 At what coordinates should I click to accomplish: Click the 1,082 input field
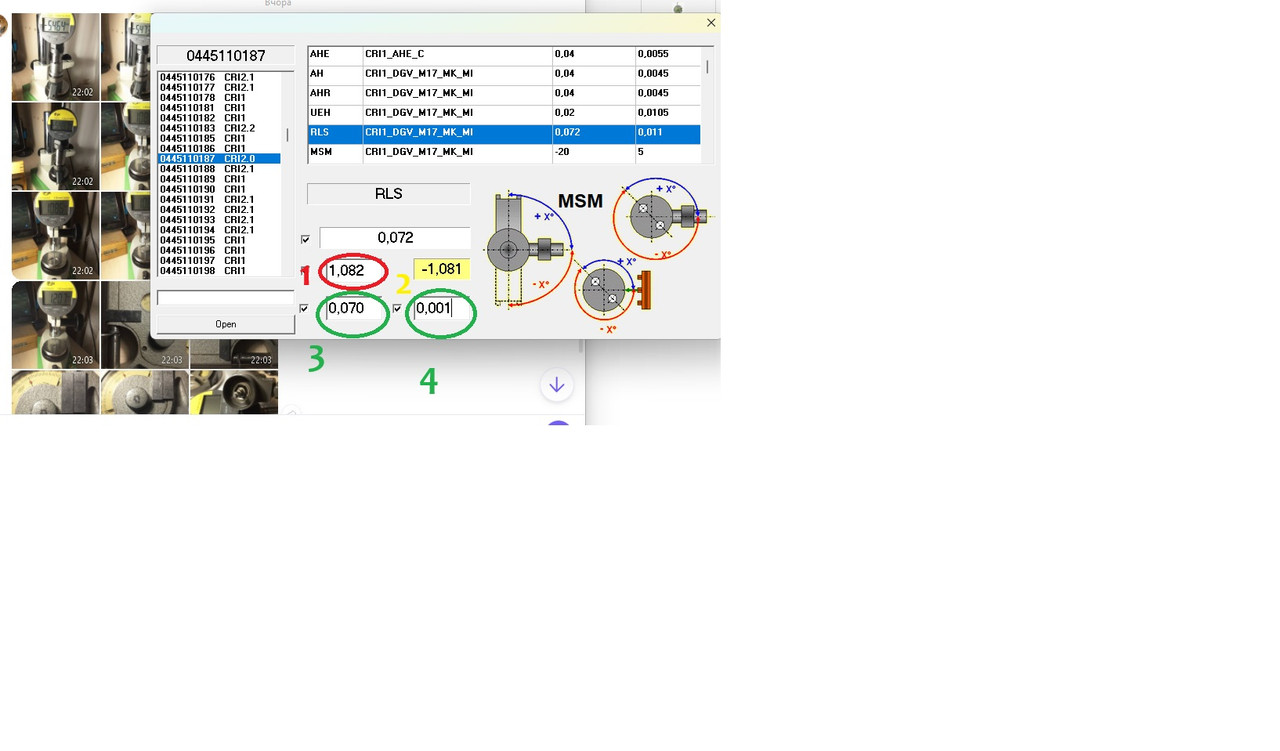[x=356, y=270]
